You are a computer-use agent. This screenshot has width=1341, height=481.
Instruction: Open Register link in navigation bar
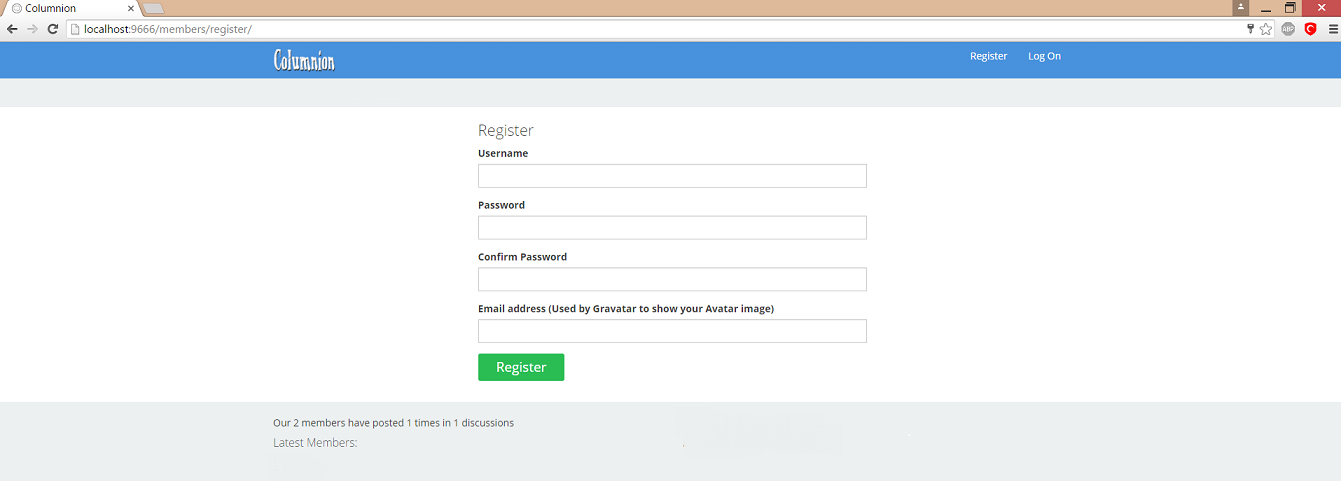(x=988, y=56)
